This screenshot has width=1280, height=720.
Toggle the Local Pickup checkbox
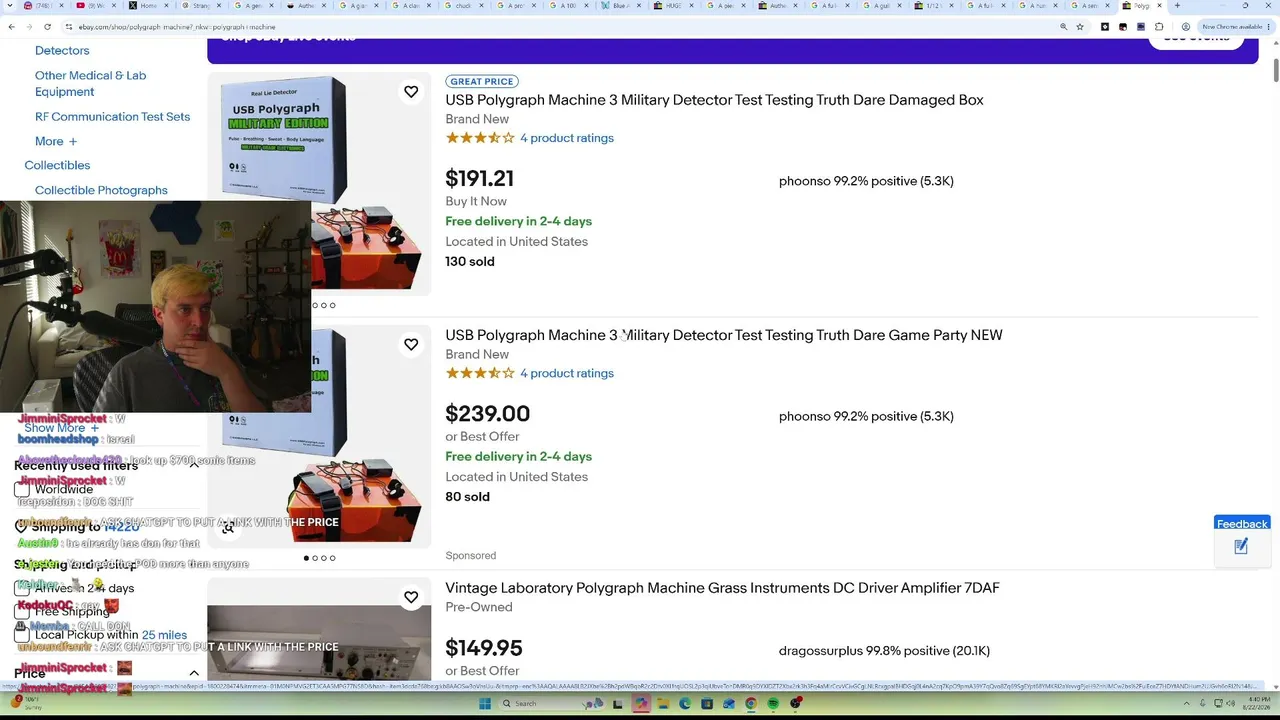coord(22,635)
